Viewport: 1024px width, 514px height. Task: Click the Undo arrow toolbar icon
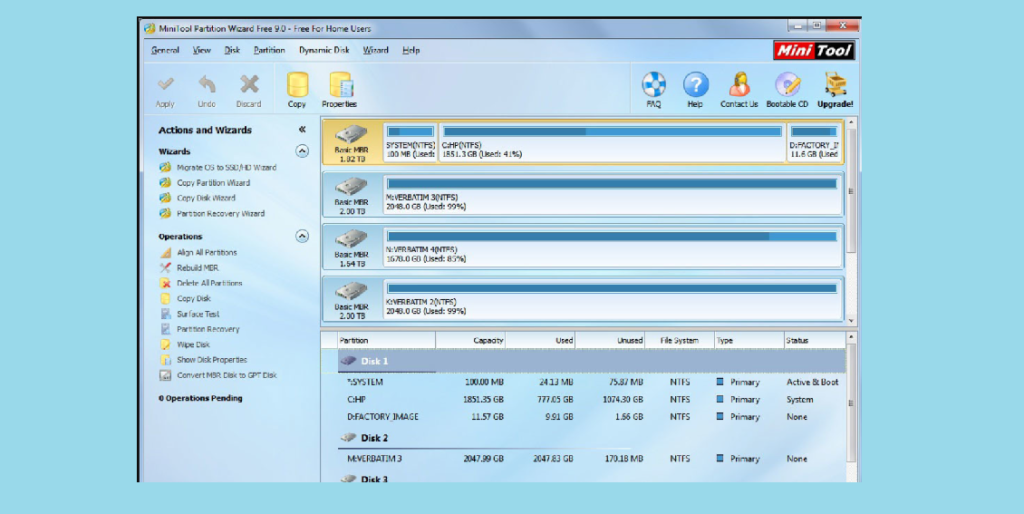206,84
